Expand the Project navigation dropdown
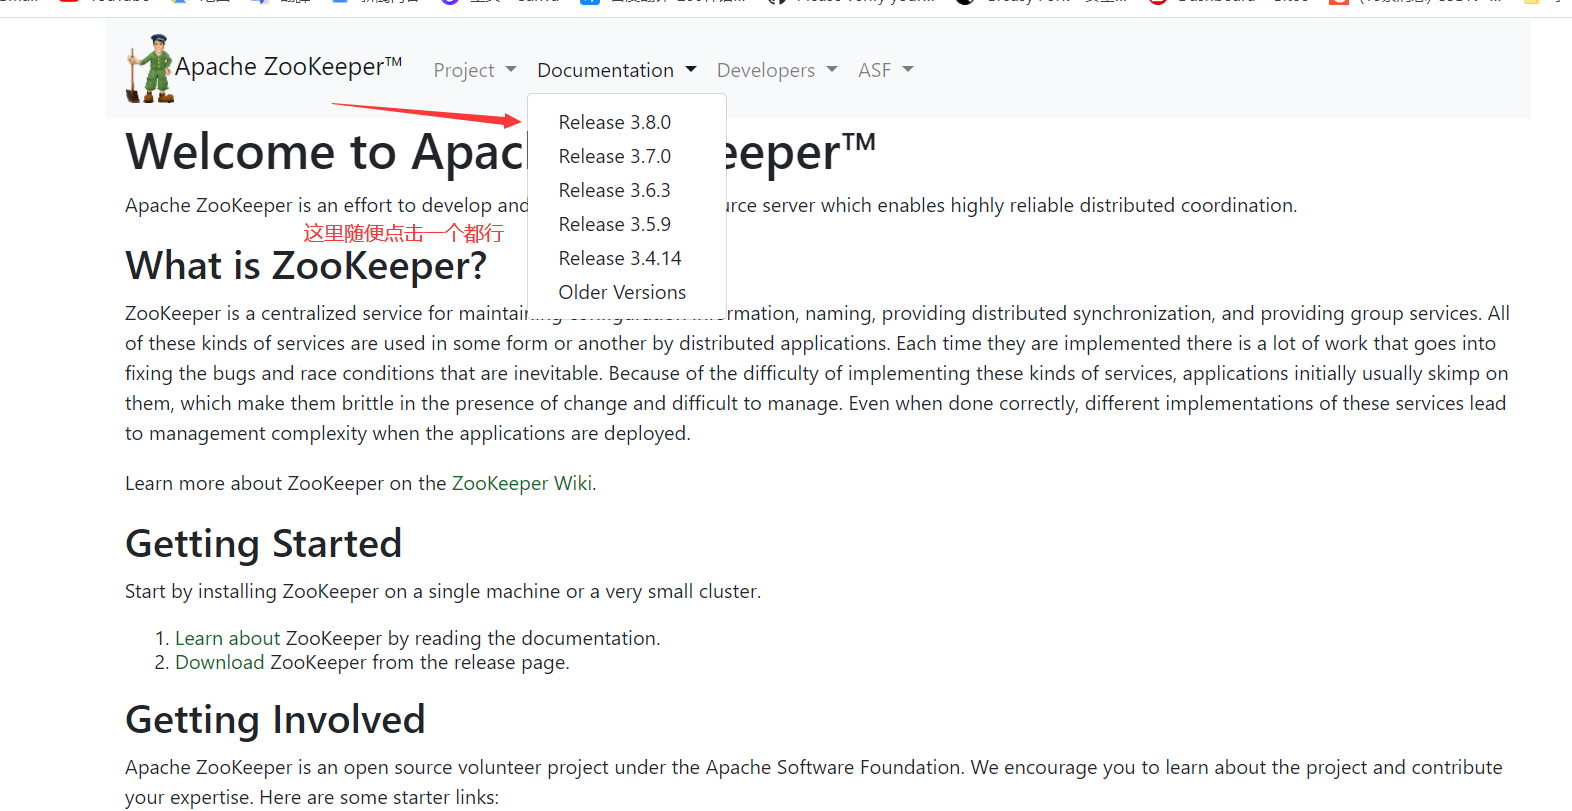The width and height of the screenshot is (1572, 811). click(x=475, y=70)
